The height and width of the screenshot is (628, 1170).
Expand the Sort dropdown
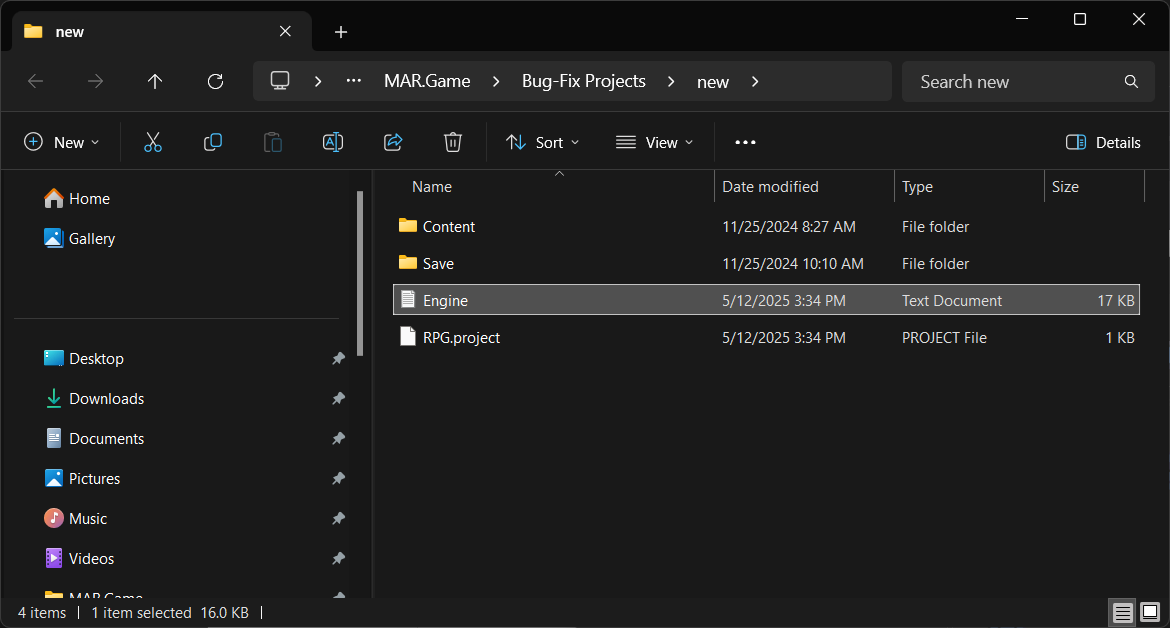tap(543, 142)
